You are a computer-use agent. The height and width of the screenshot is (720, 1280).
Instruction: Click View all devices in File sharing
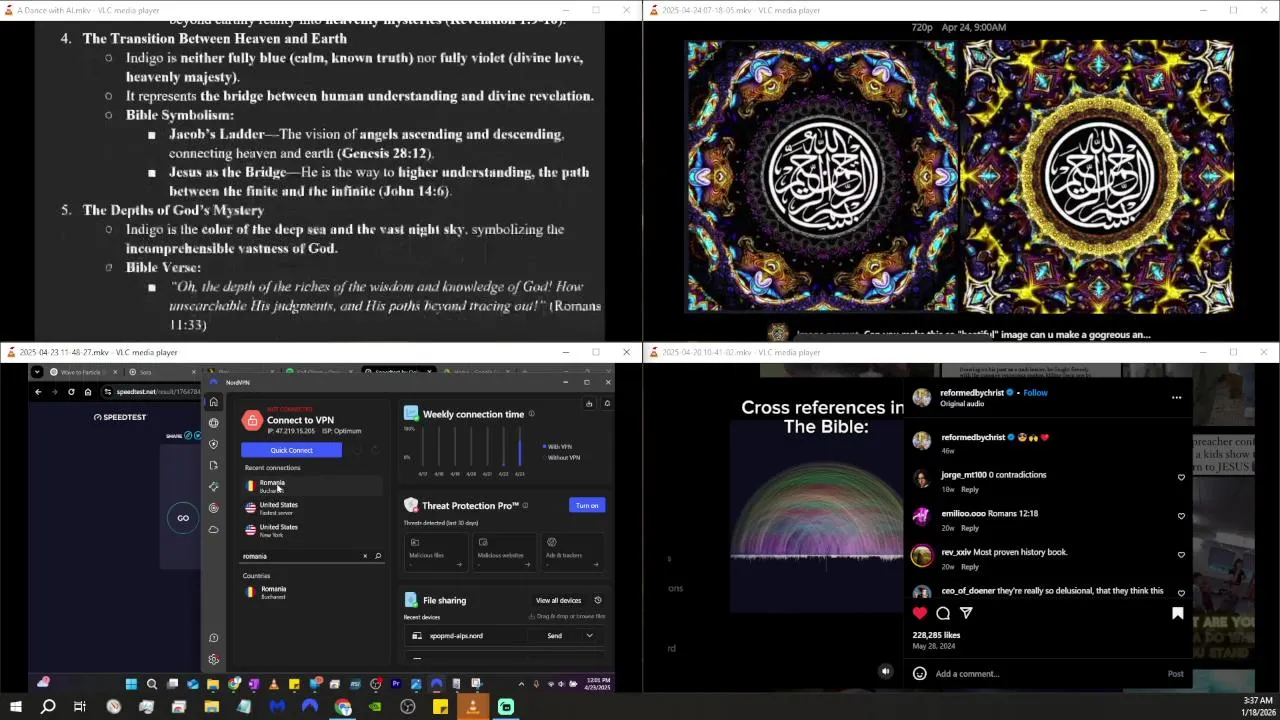coord(558,600)
